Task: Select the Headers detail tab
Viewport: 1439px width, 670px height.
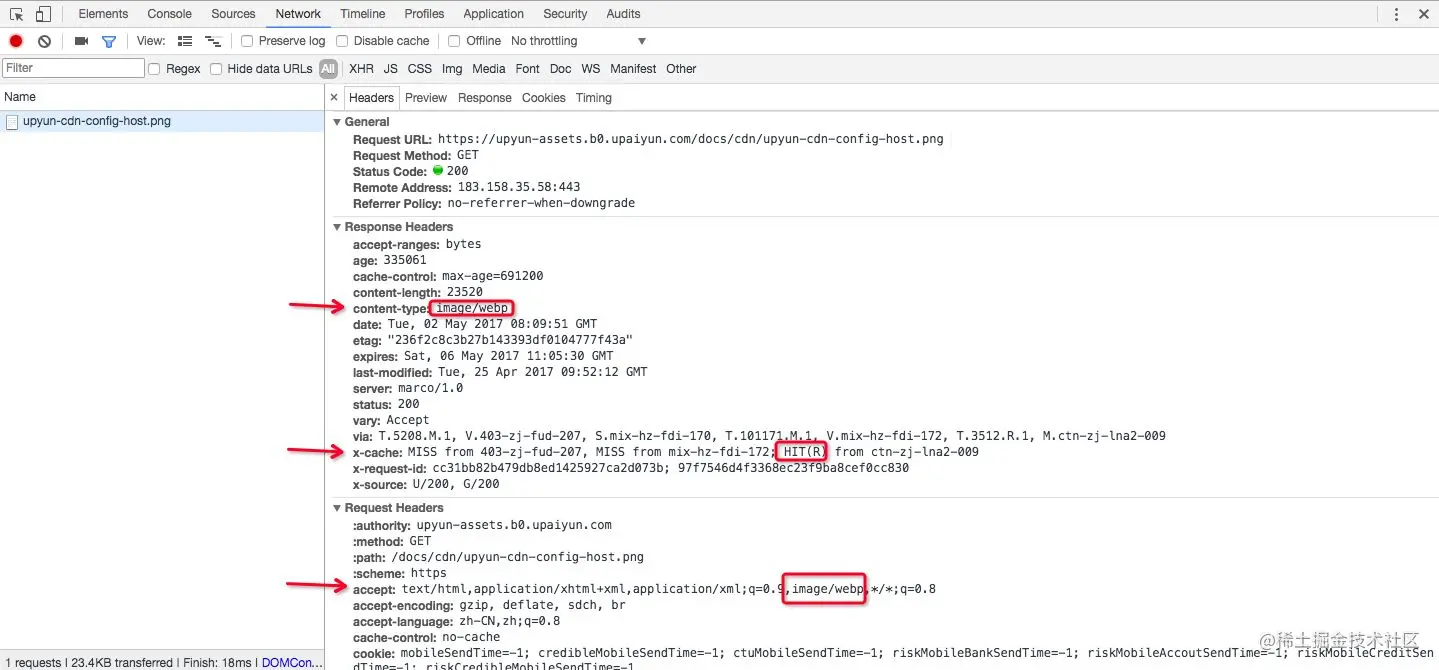Action: point(371,98)
